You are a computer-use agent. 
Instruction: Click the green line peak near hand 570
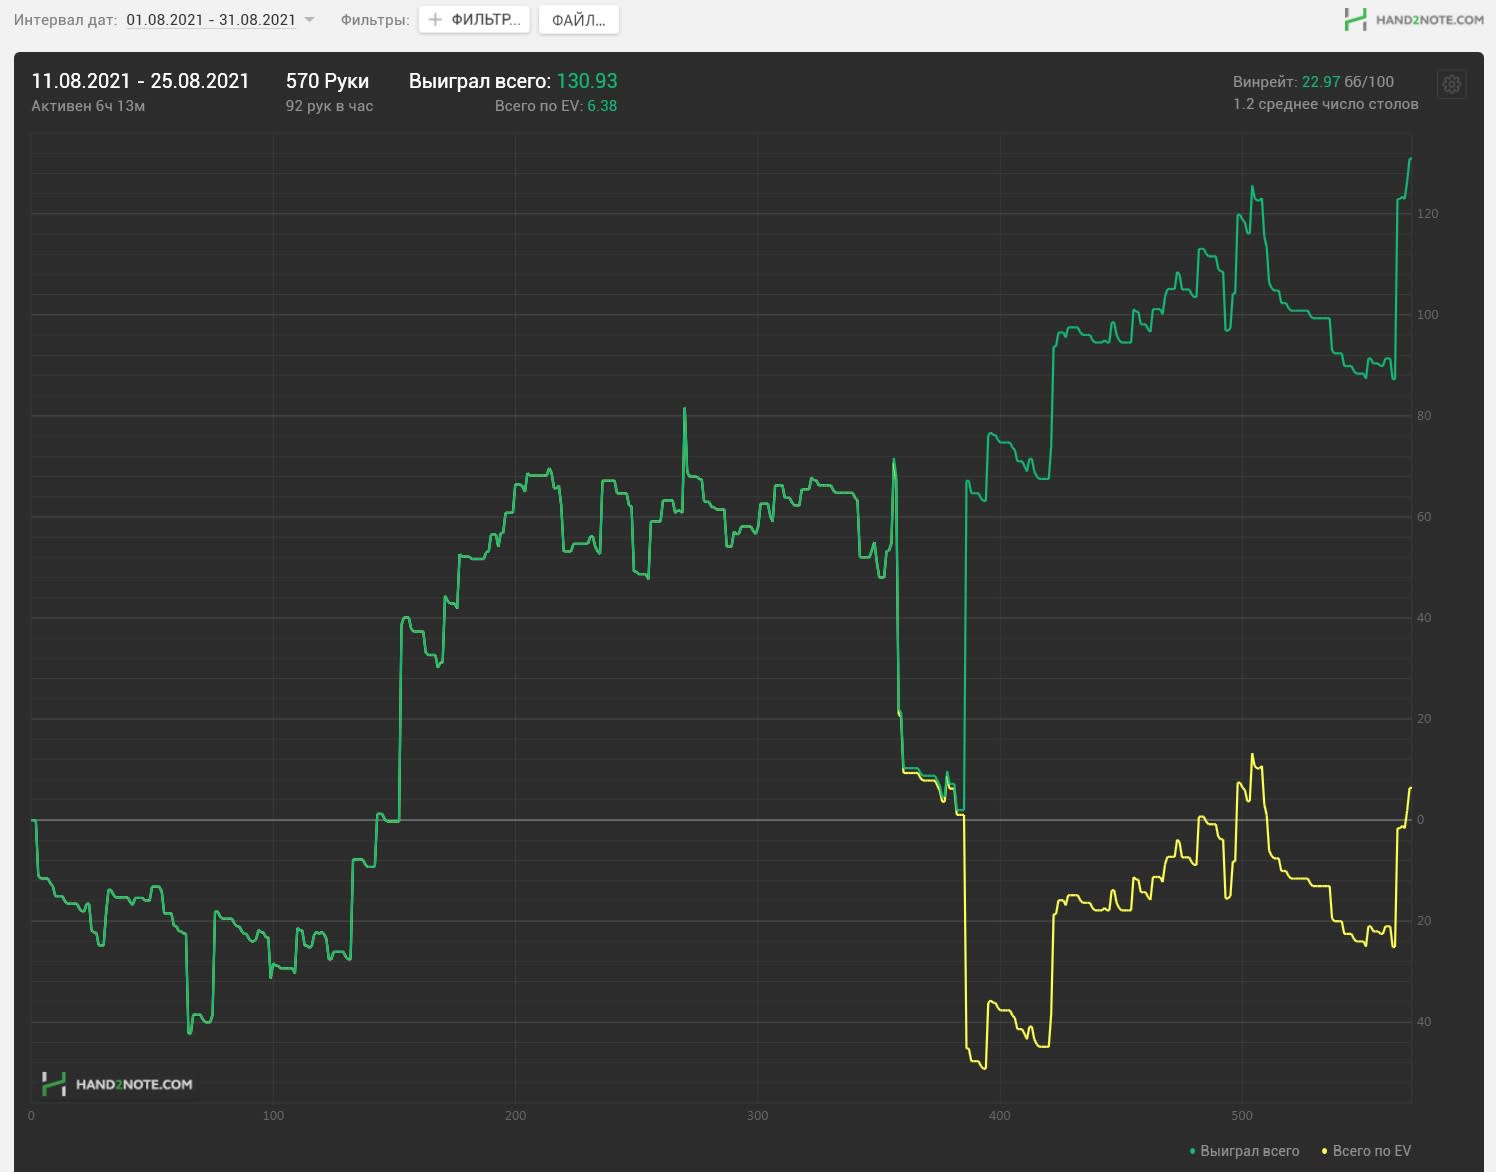[x=1410, y=158]
